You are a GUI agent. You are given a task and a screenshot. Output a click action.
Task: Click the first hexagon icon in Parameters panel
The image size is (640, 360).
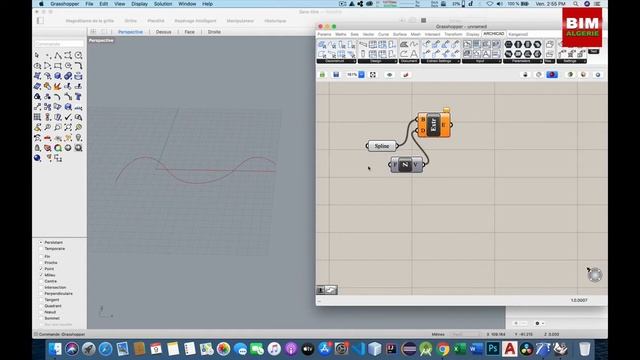509,44
